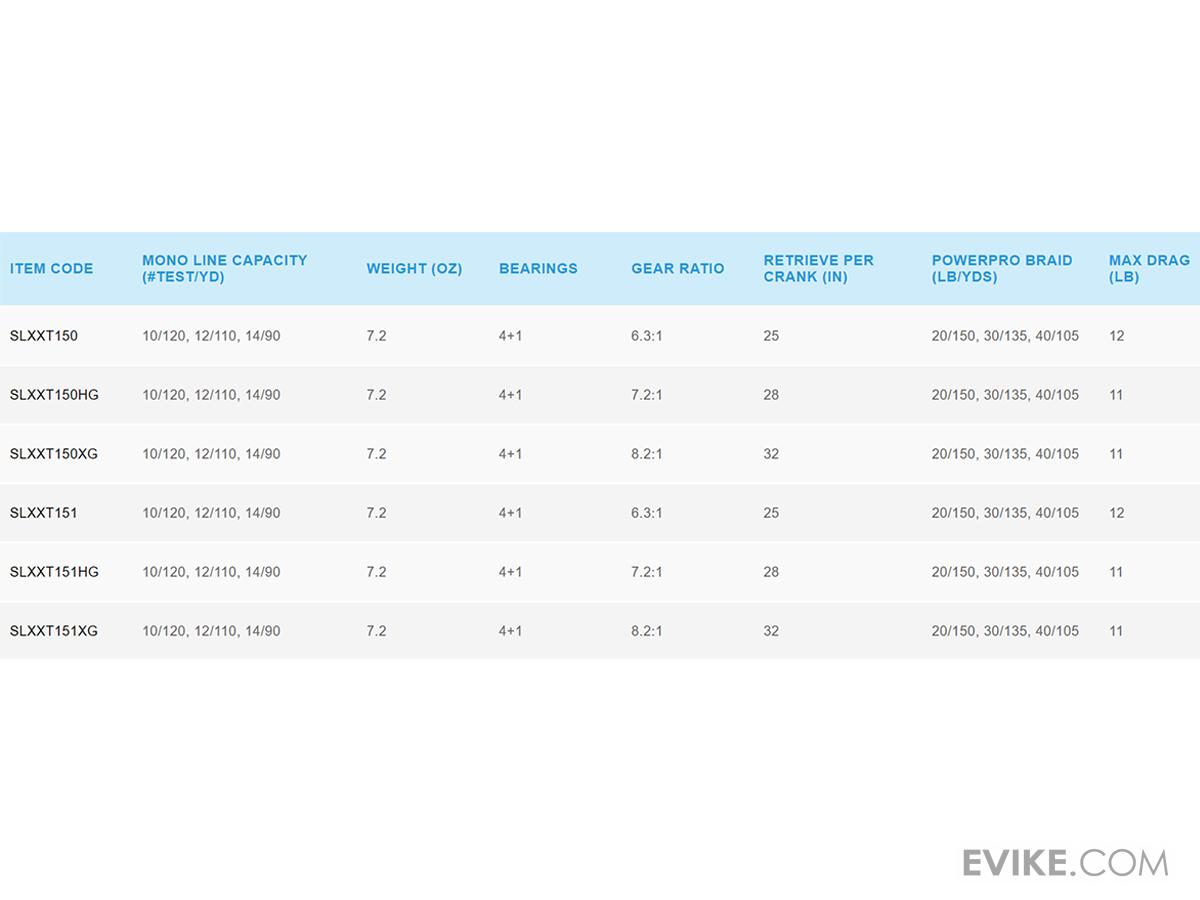1200x900 pixels.
Task: Click the SLXXT150XG item code
Action: point(54,454)
